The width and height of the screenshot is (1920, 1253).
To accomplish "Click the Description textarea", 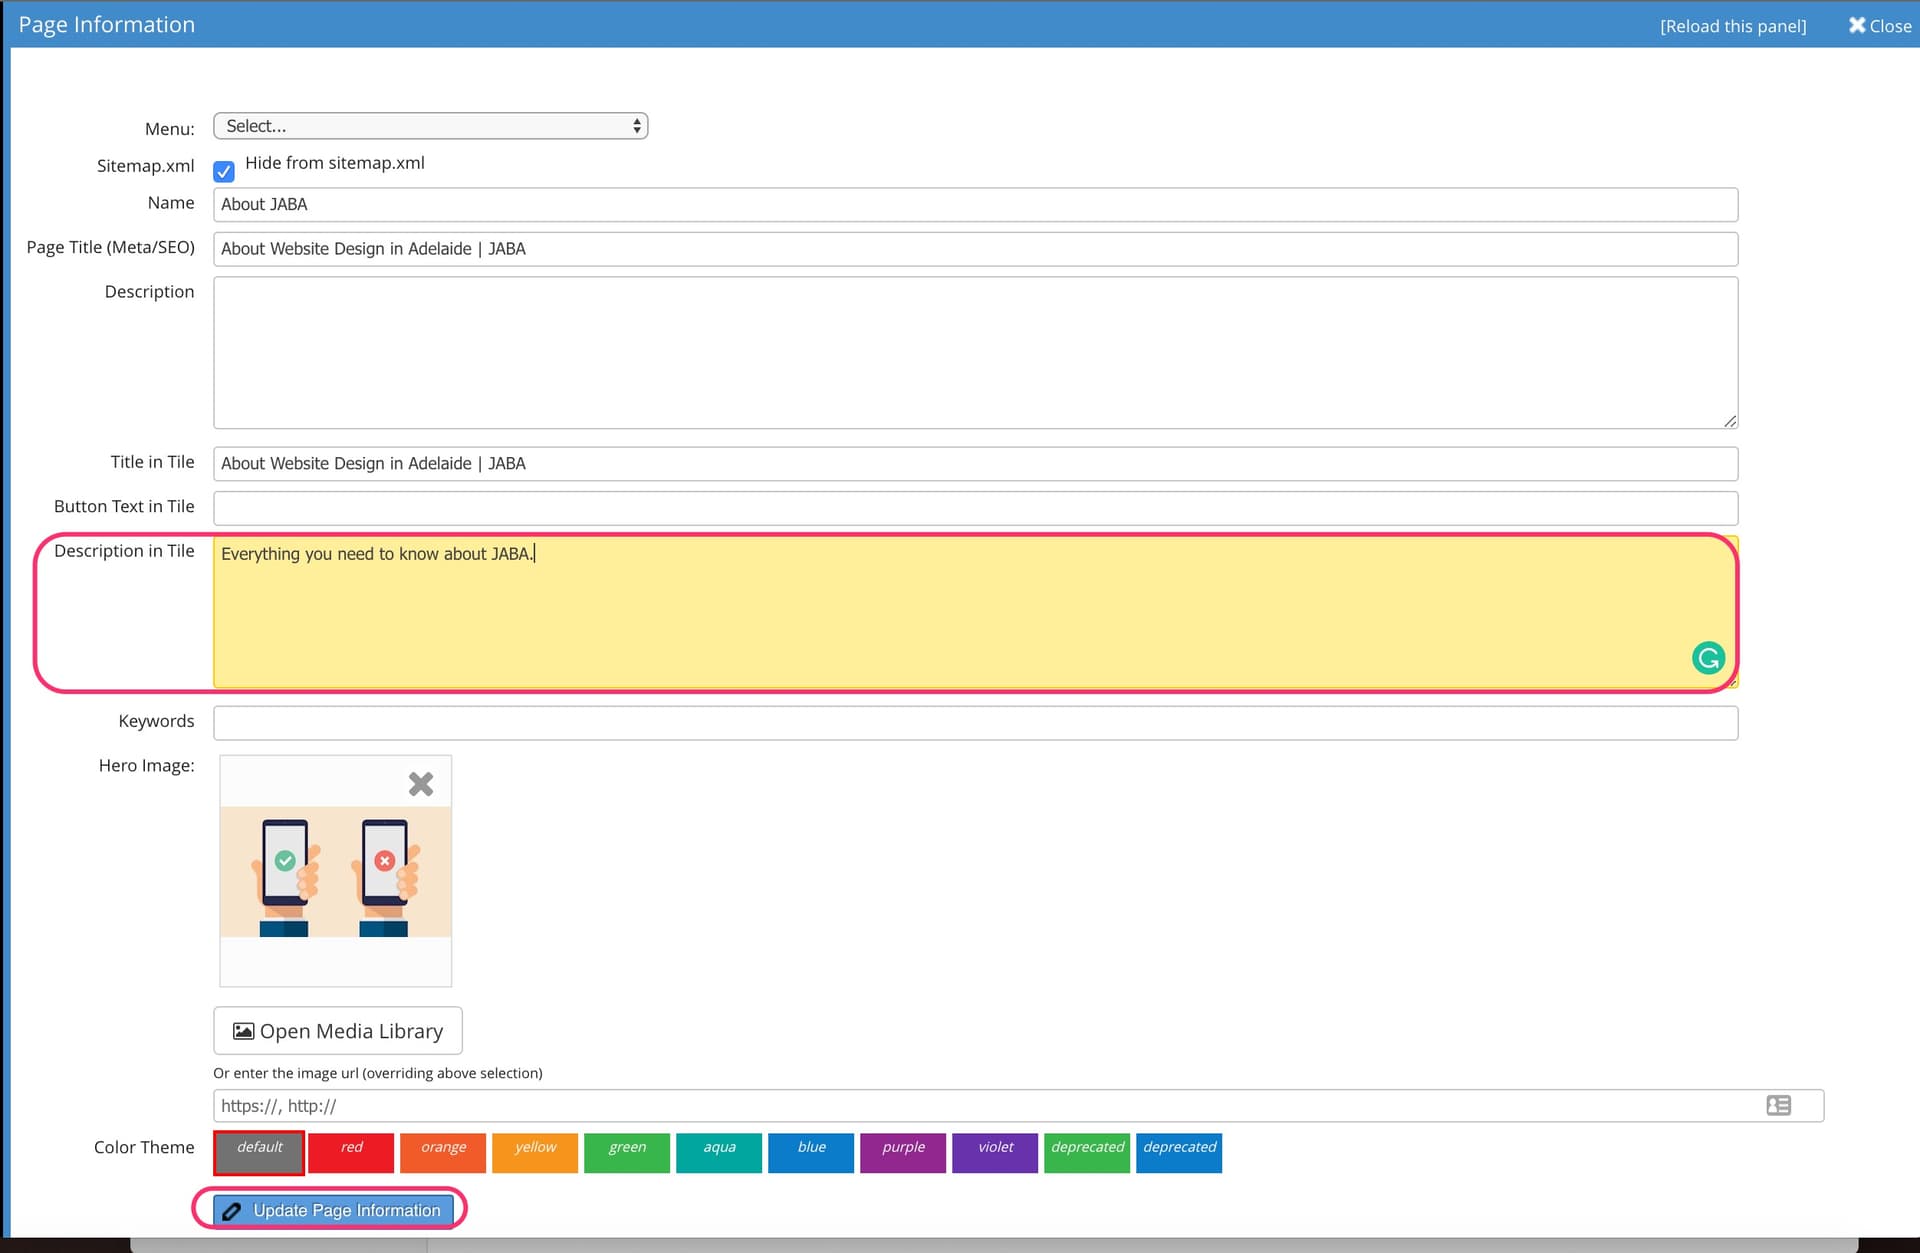I will point(975,353).
